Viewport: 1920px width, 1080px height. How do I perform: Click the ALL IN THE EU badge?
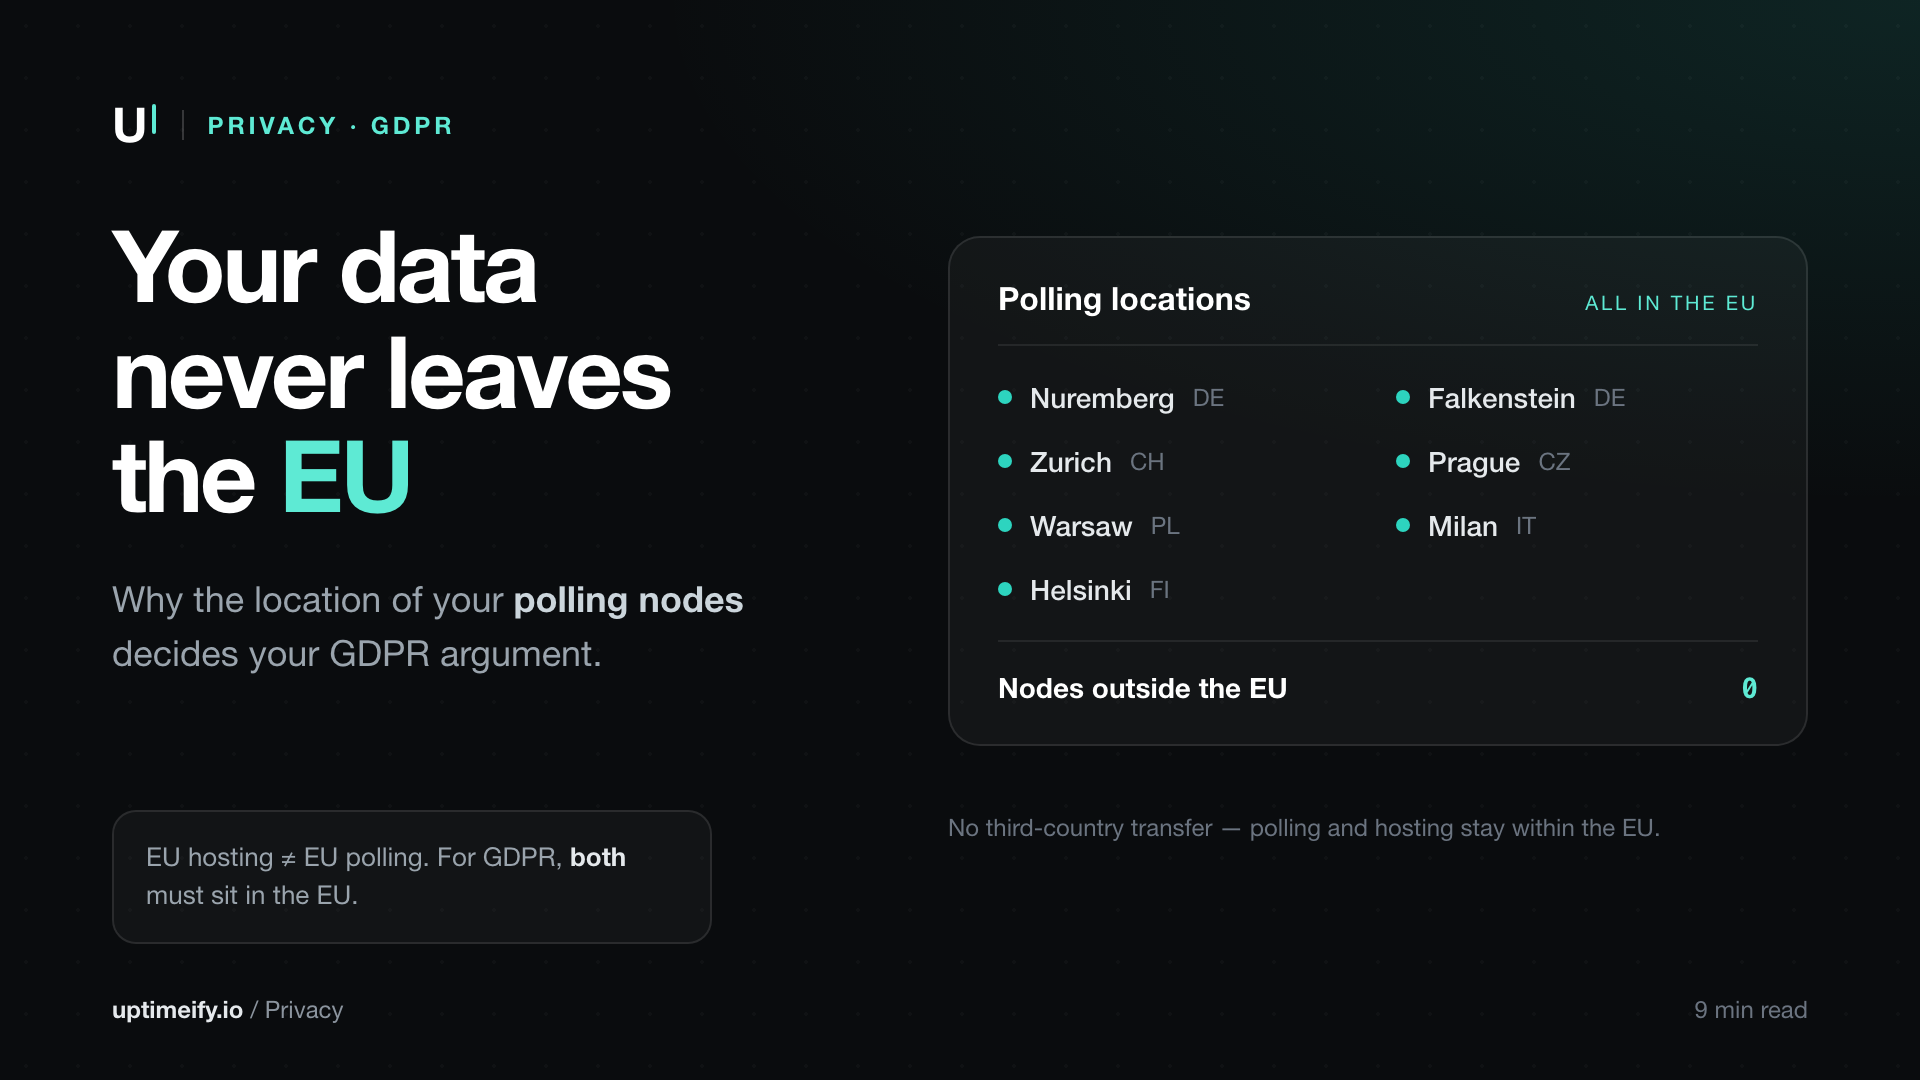coord(1670,303)
